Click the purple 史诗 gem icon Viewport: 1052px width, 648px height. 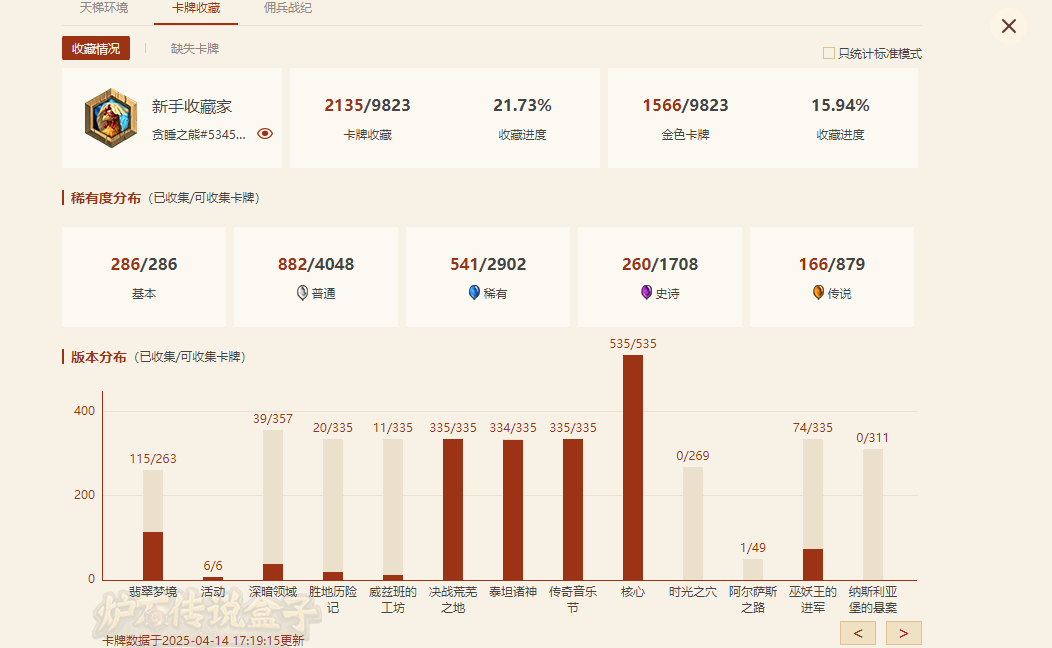pyautogui.click(x=646, y=292)
